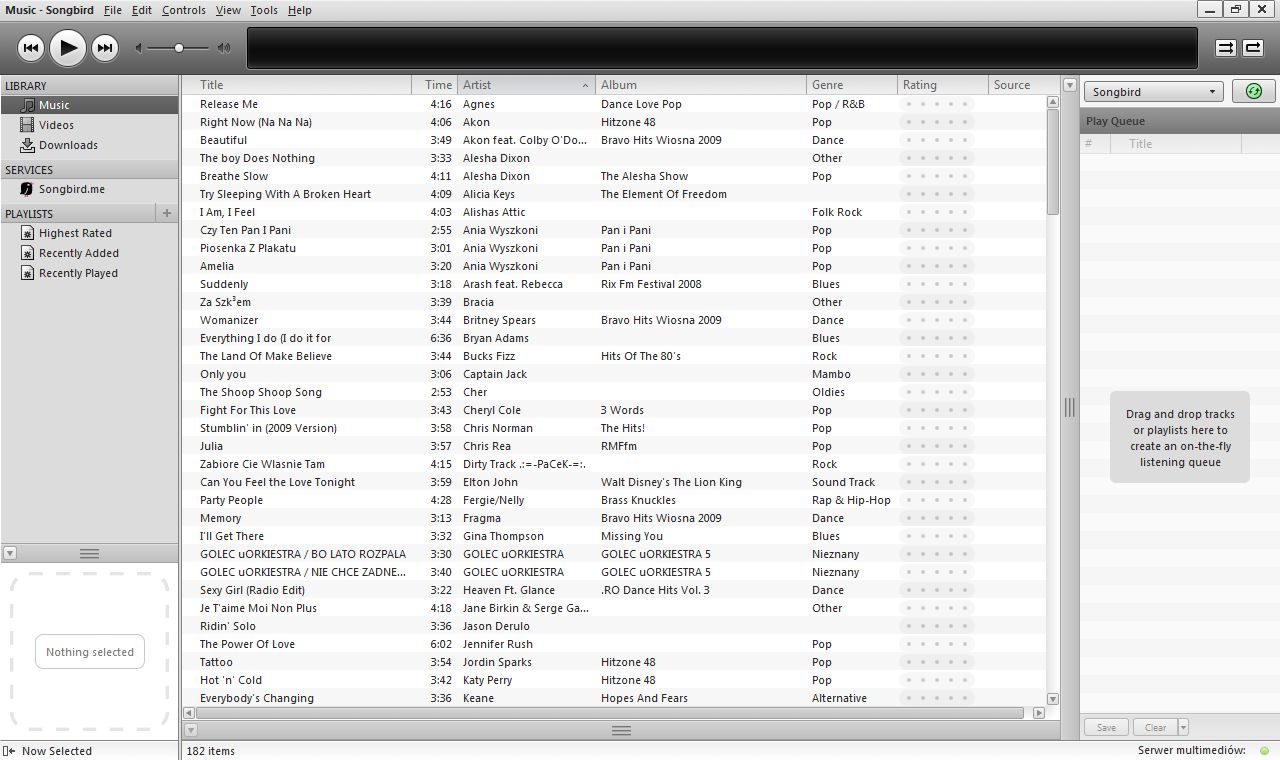The height and width of the screenshot is (760, 1280).
Task: Select the artist cell Britney Spears
Action: click(499, 320)
